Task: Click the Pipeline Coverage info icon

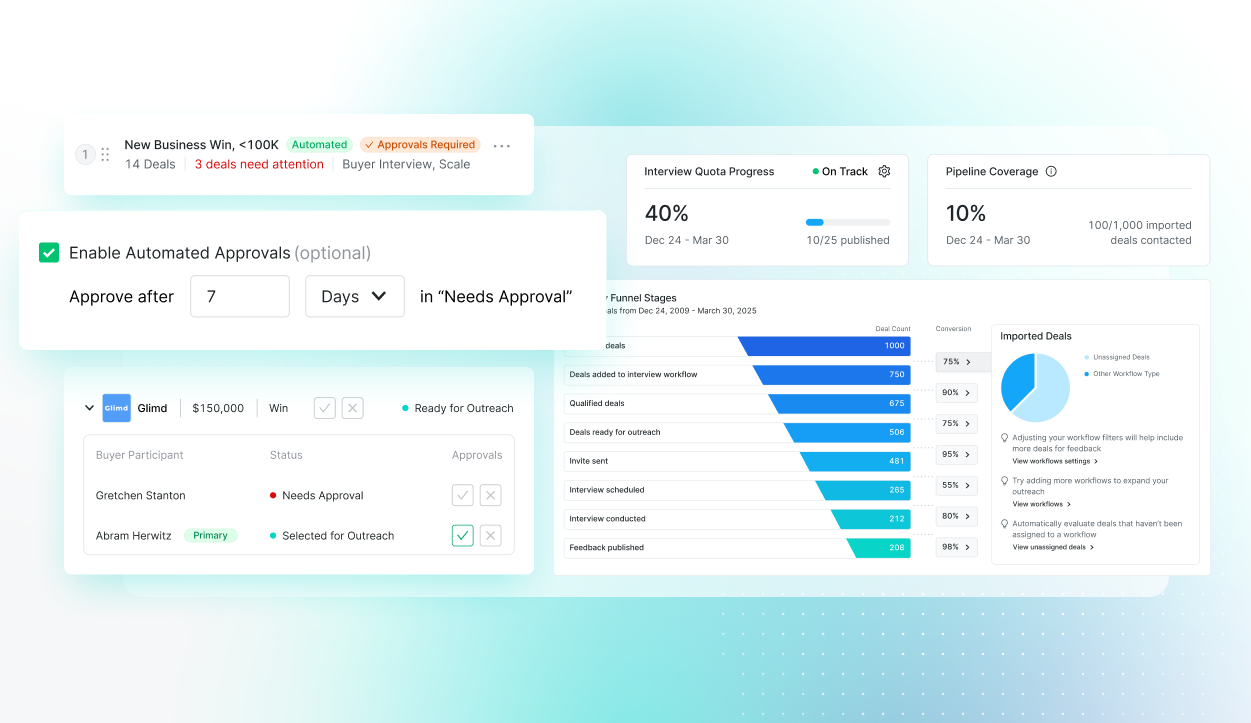Action: [x=1051, y=171]
